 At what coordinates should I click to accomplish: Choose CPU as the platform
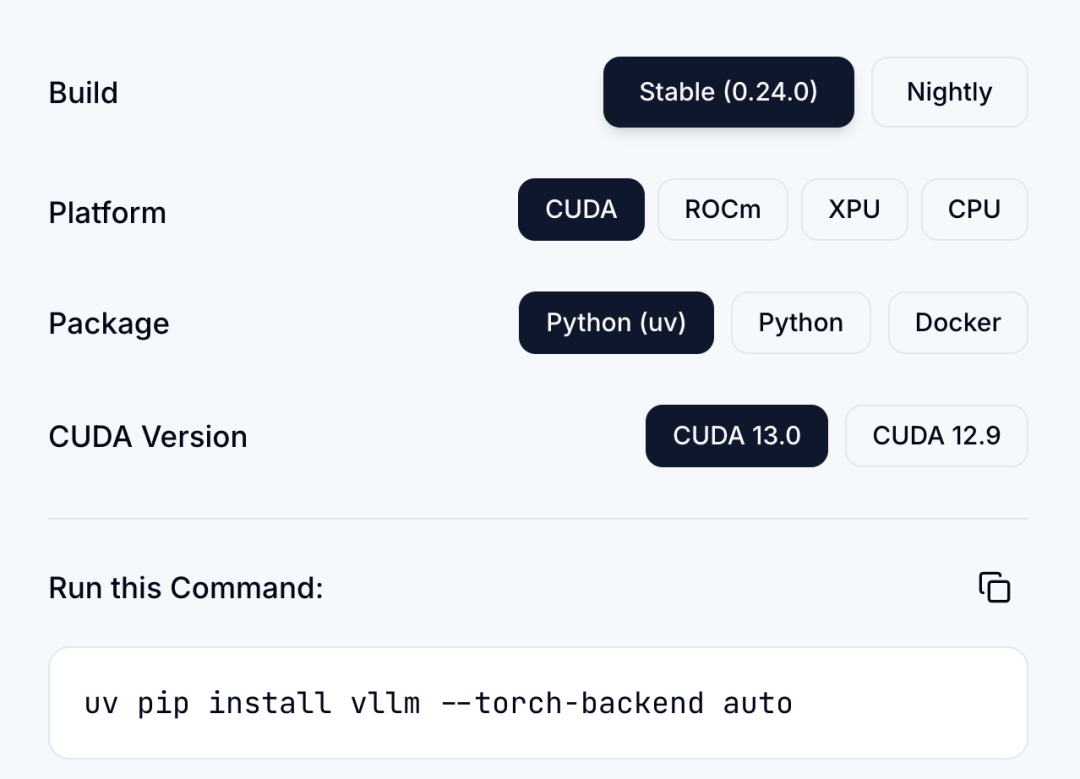tap(974, 209)
